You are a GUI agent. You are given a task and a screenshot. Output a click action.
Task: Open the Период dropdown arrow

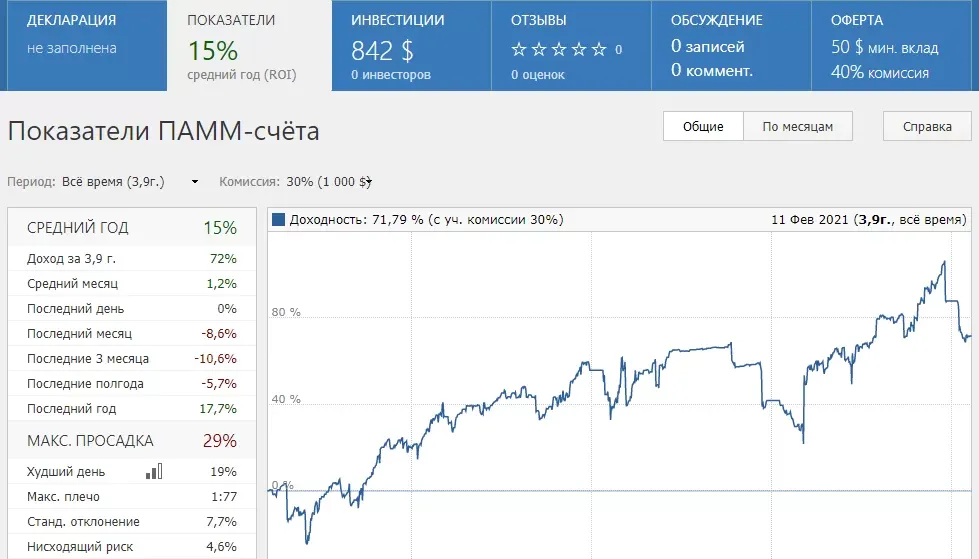click(195, 182)
